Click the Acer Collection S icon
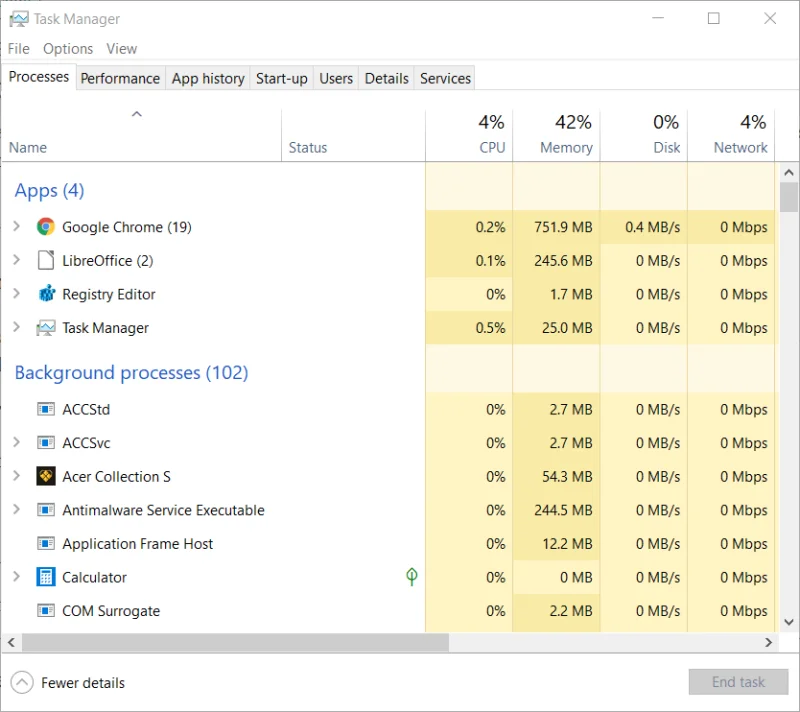 tap(46, 476)
